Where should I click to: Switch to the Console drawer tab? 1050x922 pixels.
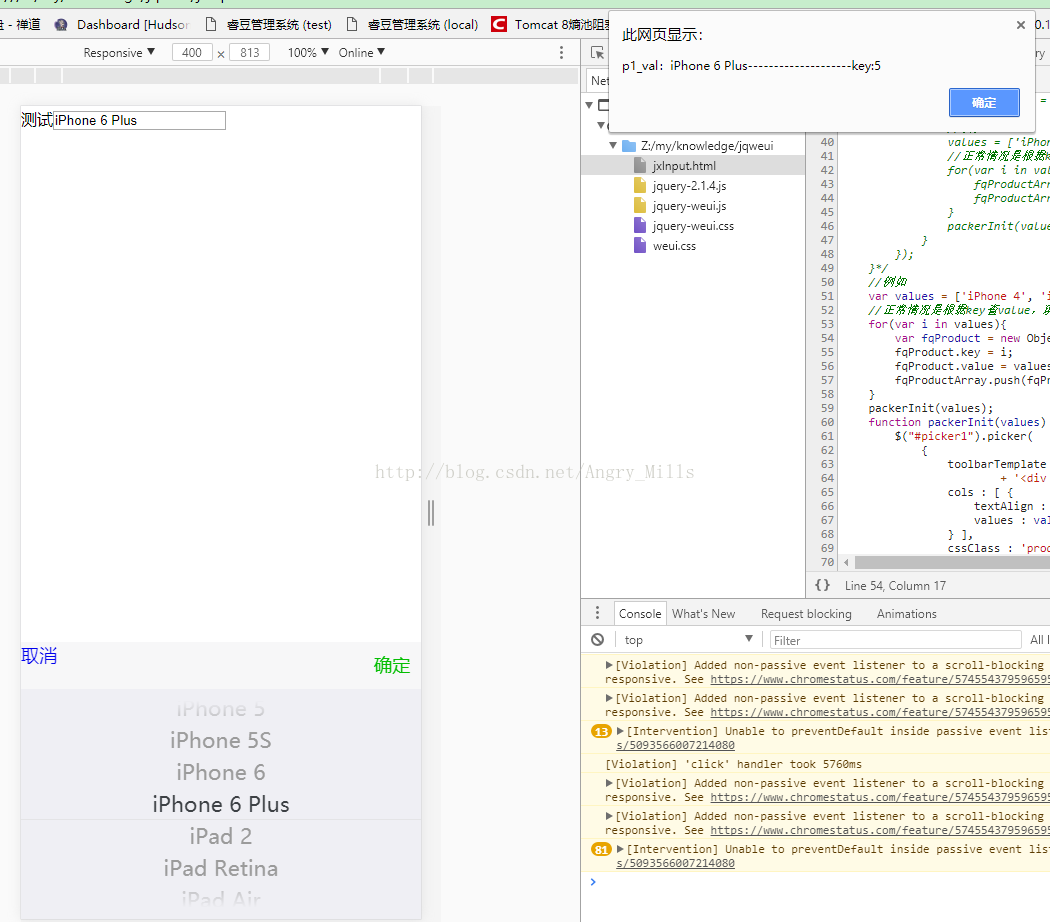[640, 613]
